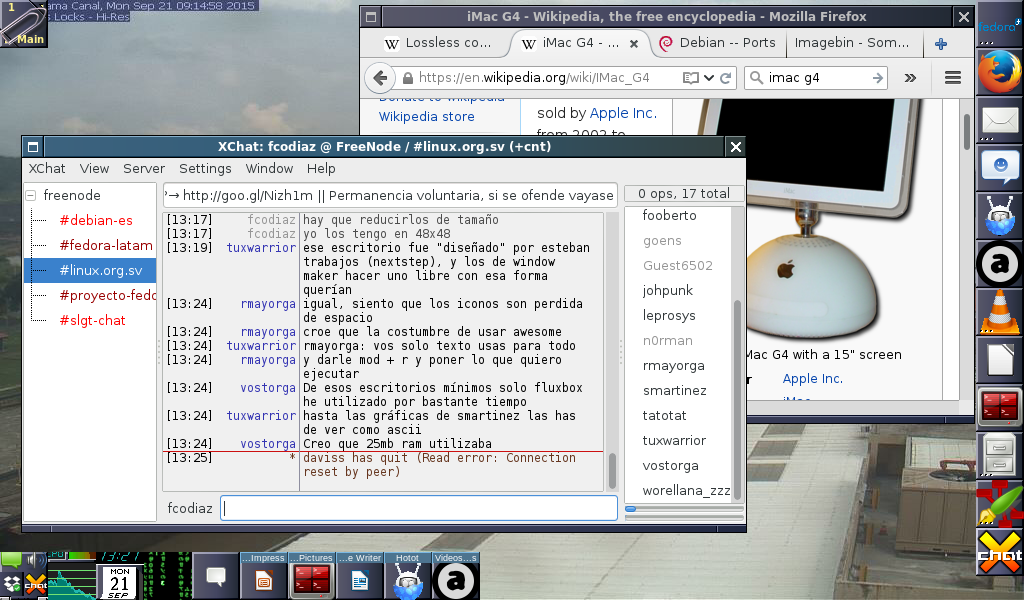
Task: Select the #slgt-chat channel
Action: 92,321
